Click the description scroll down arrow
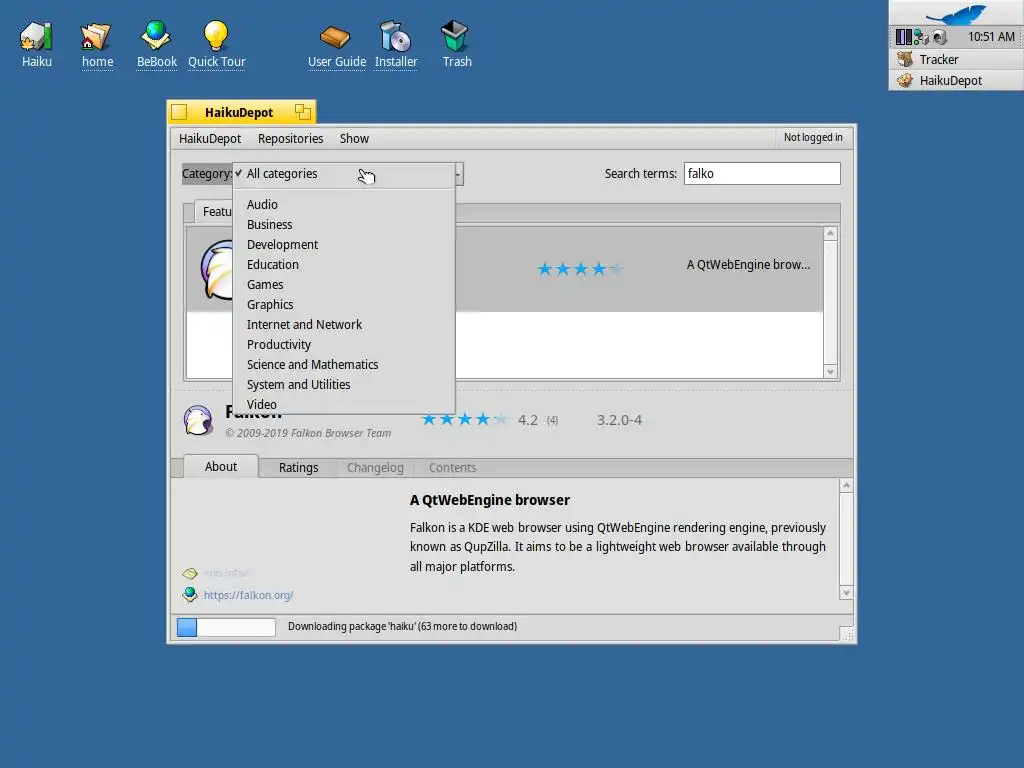The image size is (1024, 768). pyautogui.click(x=846, y=593)
